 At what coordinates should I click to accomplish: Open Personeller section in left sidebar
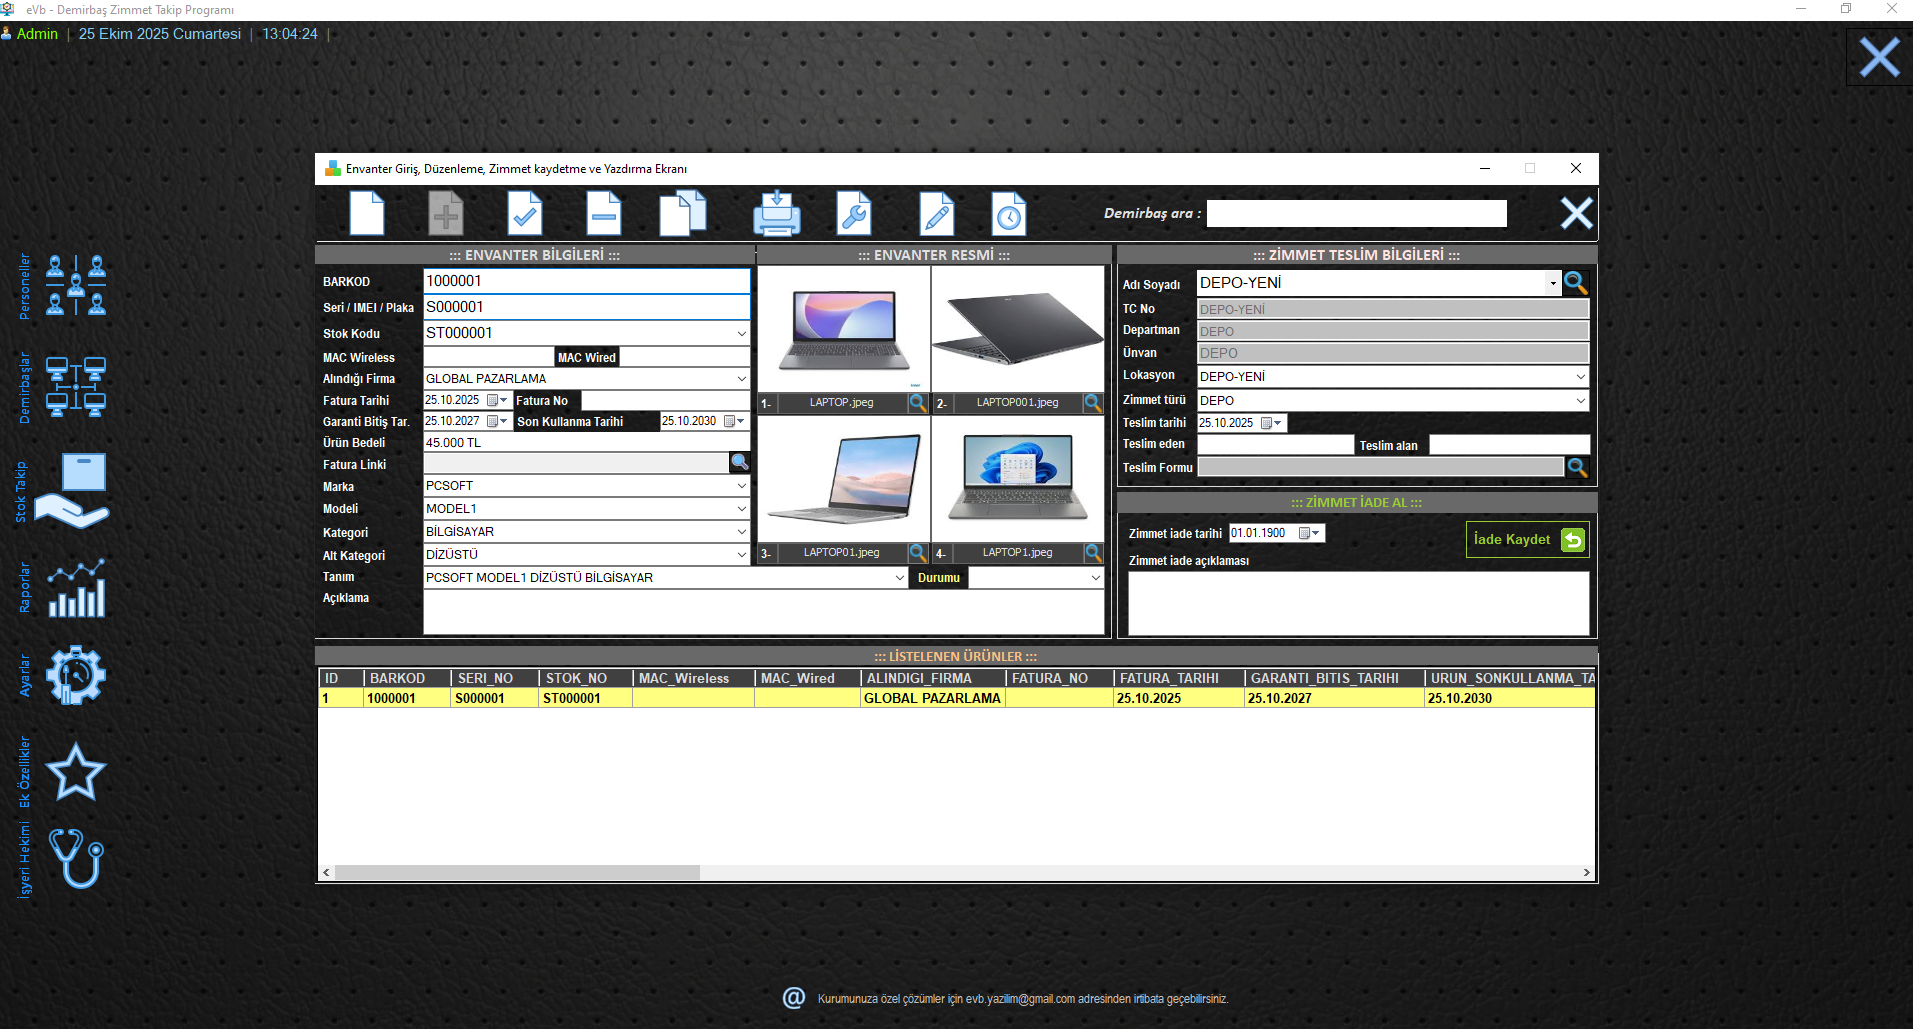coord(76,285)
